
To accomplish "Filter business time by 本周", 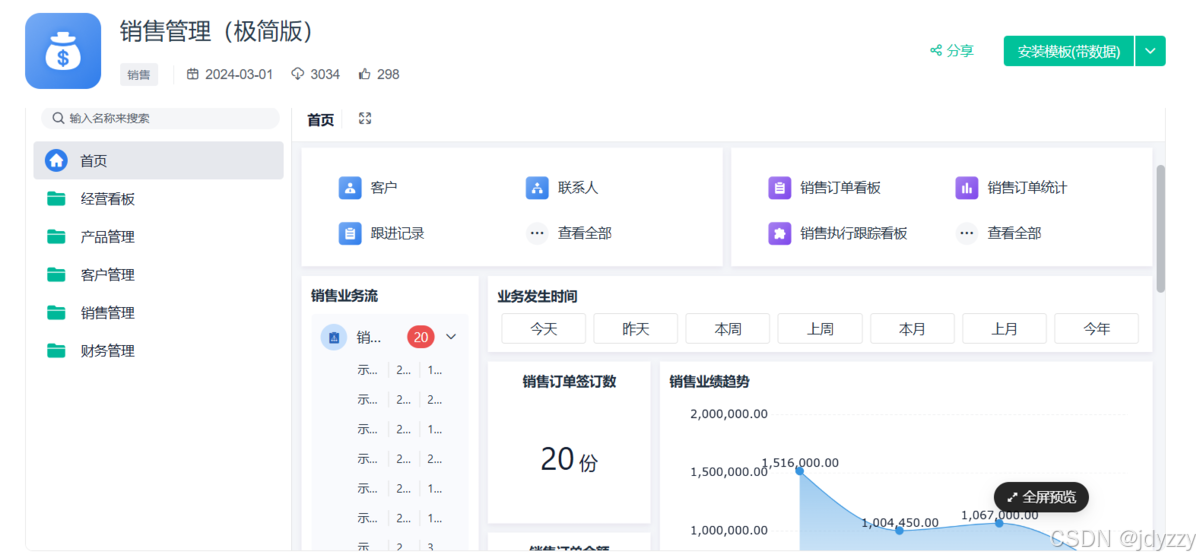I will (x=728, y=329).
